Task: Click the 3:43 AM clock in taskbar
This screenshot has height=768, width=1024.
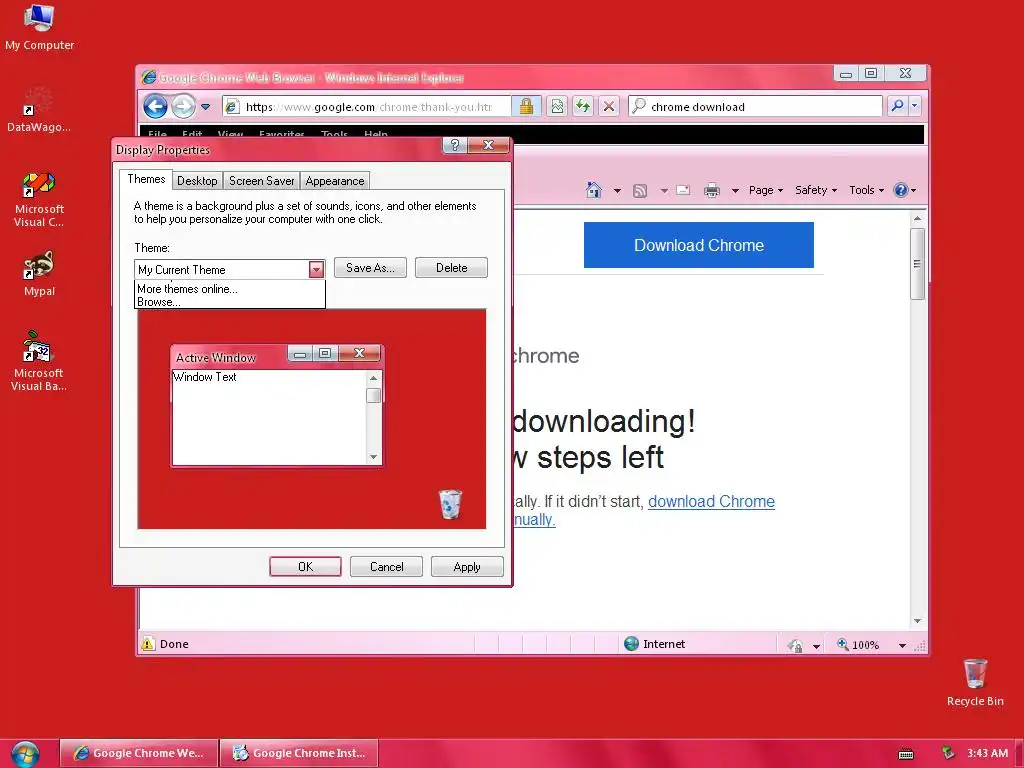Action: [x=987, y=753]
